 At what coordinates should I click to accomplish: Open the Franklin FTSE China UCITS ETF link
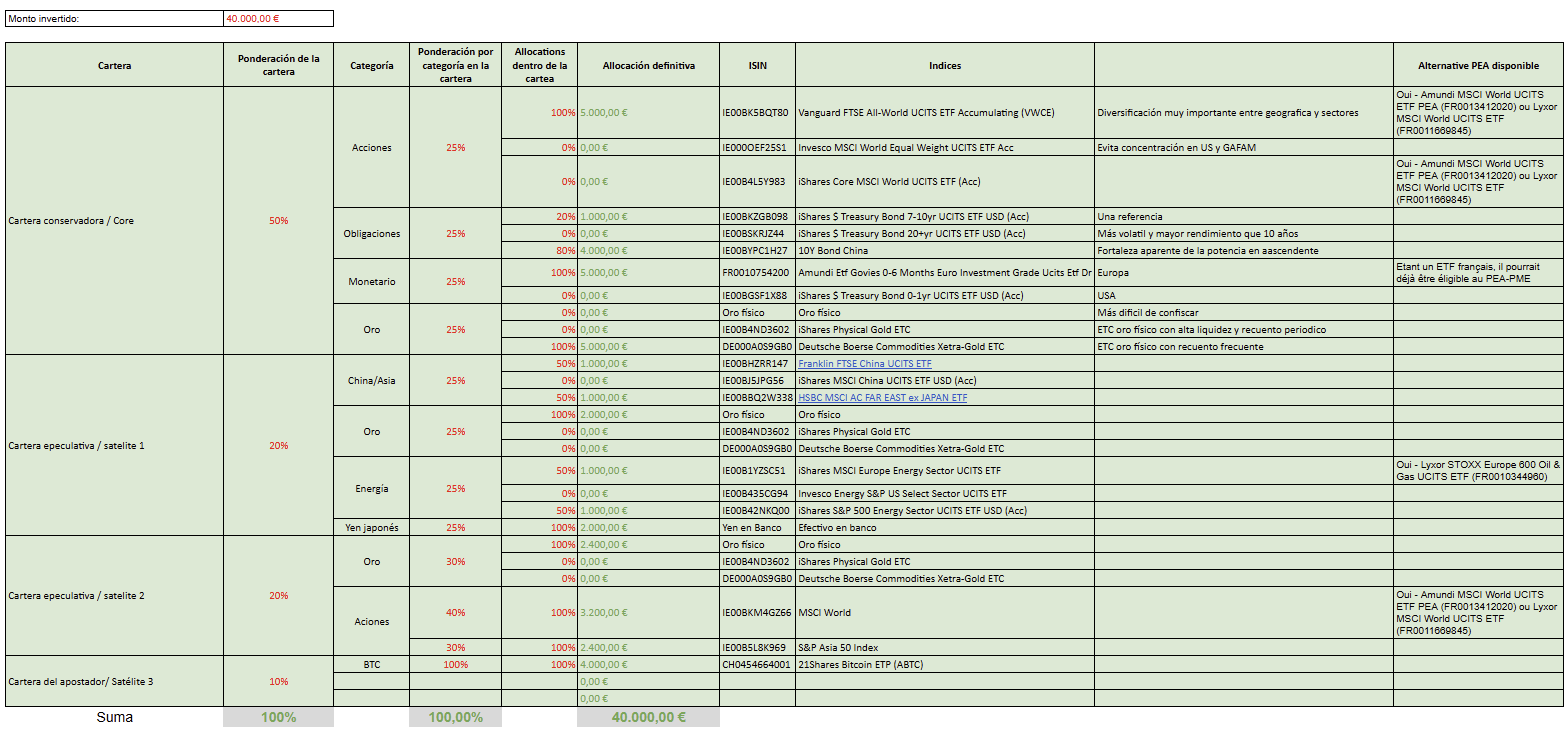(864, 364)
